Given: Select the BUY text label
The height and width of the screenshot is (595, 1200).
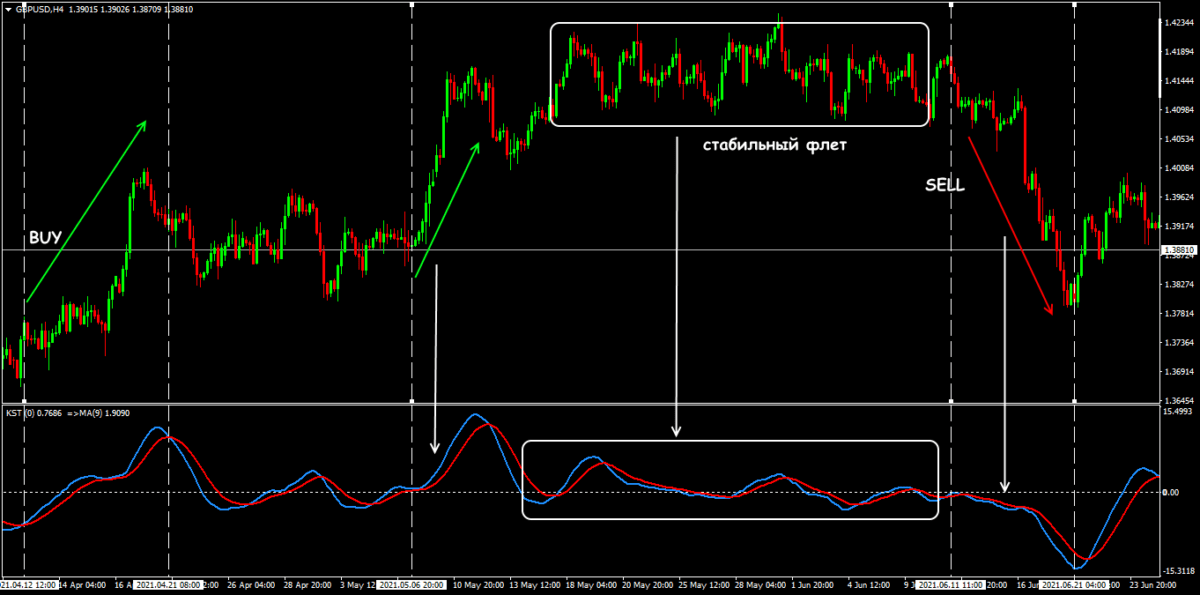Looking at the screenshot, I should 45,237.
